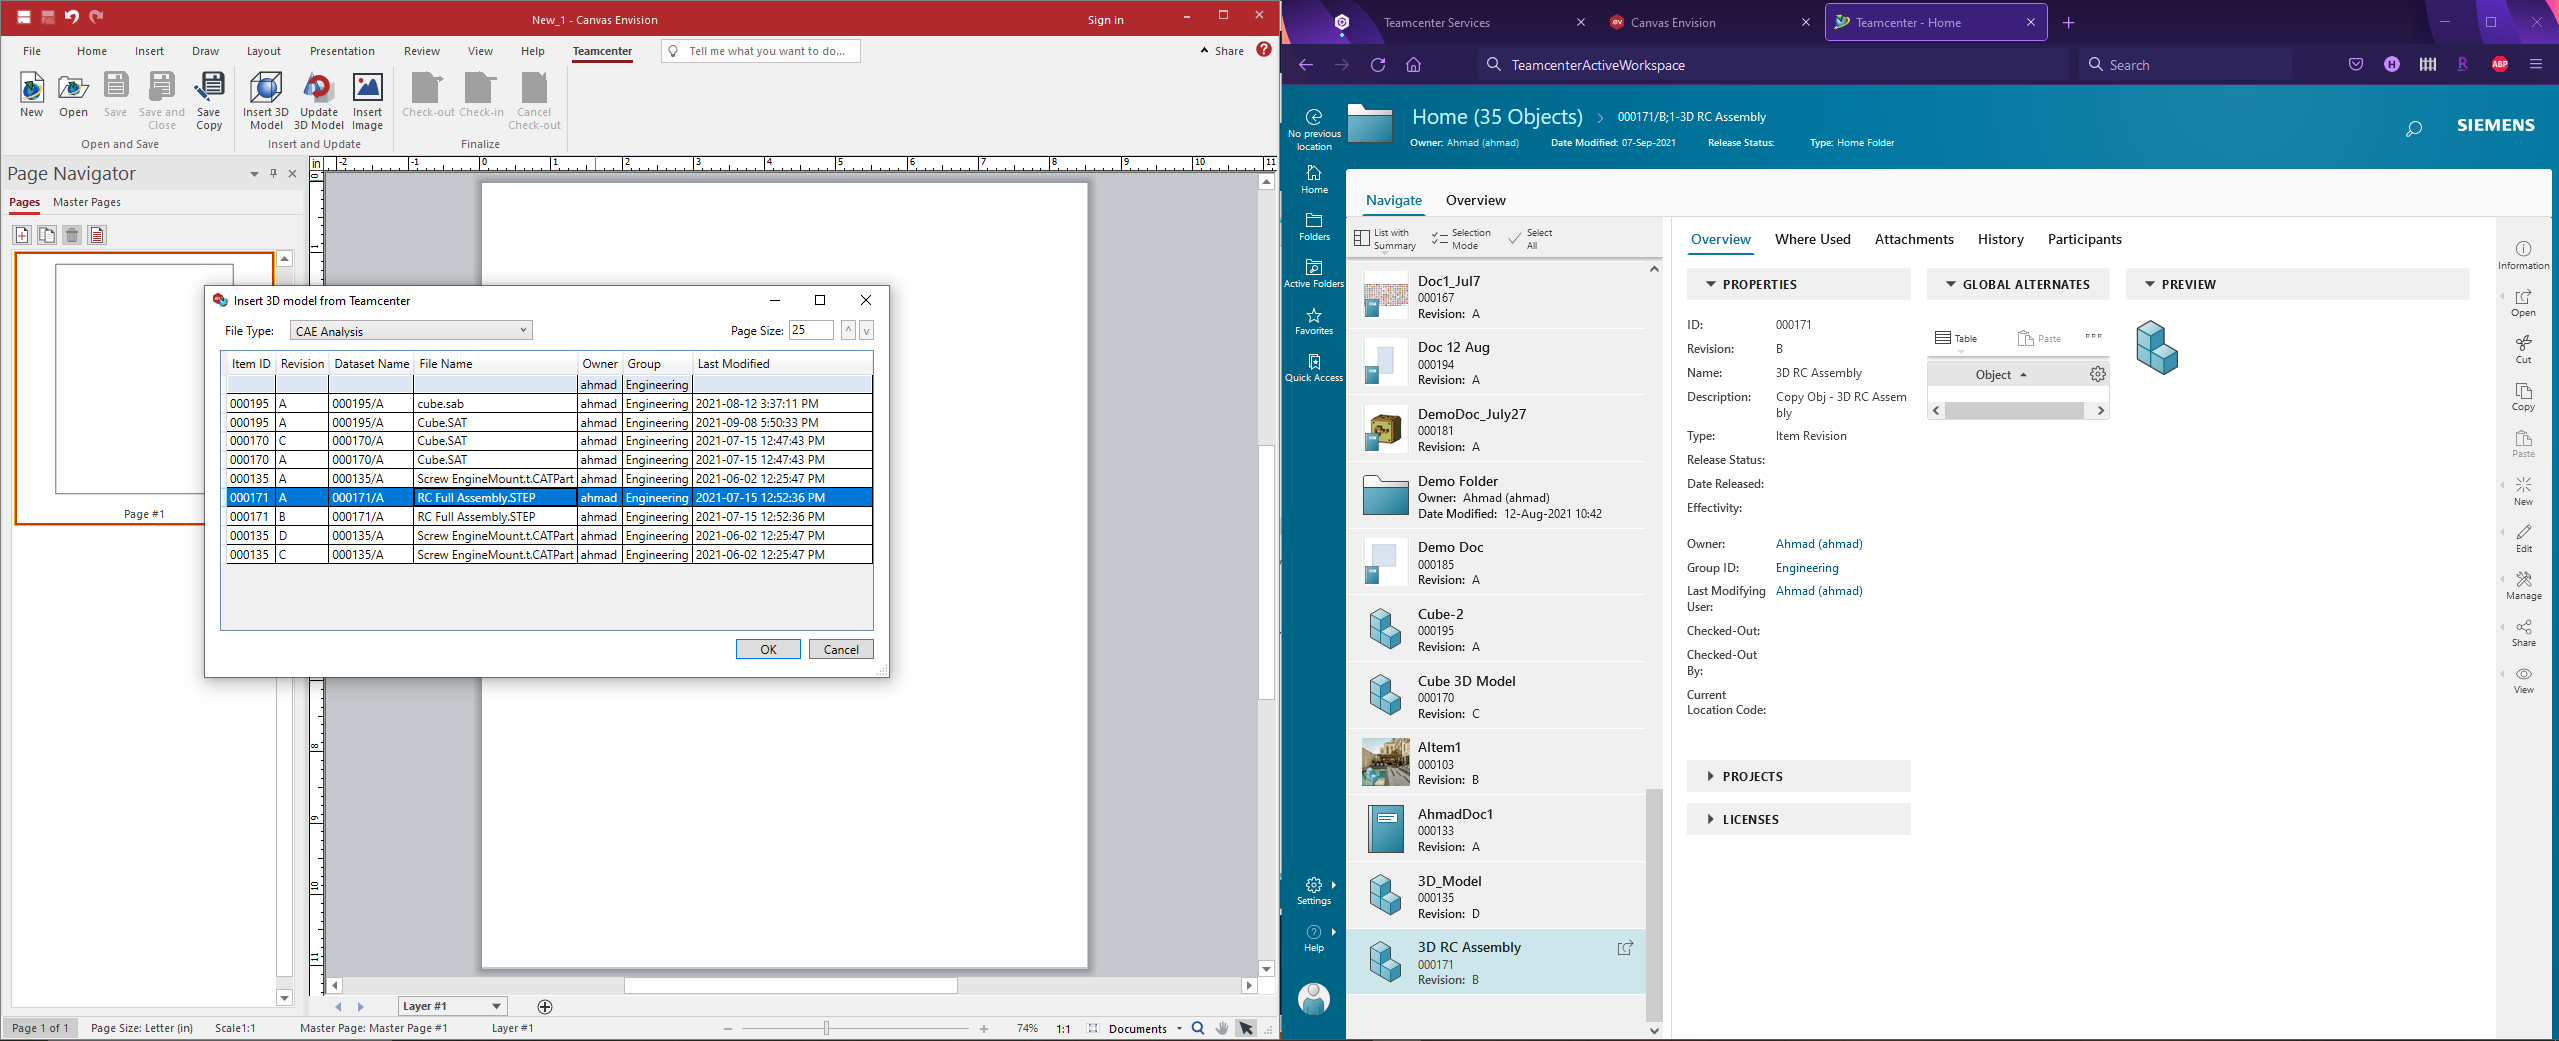Click the zoom slider in status bar
The height and width of the screenshot is (1041, 2559).
(826, 1028)
